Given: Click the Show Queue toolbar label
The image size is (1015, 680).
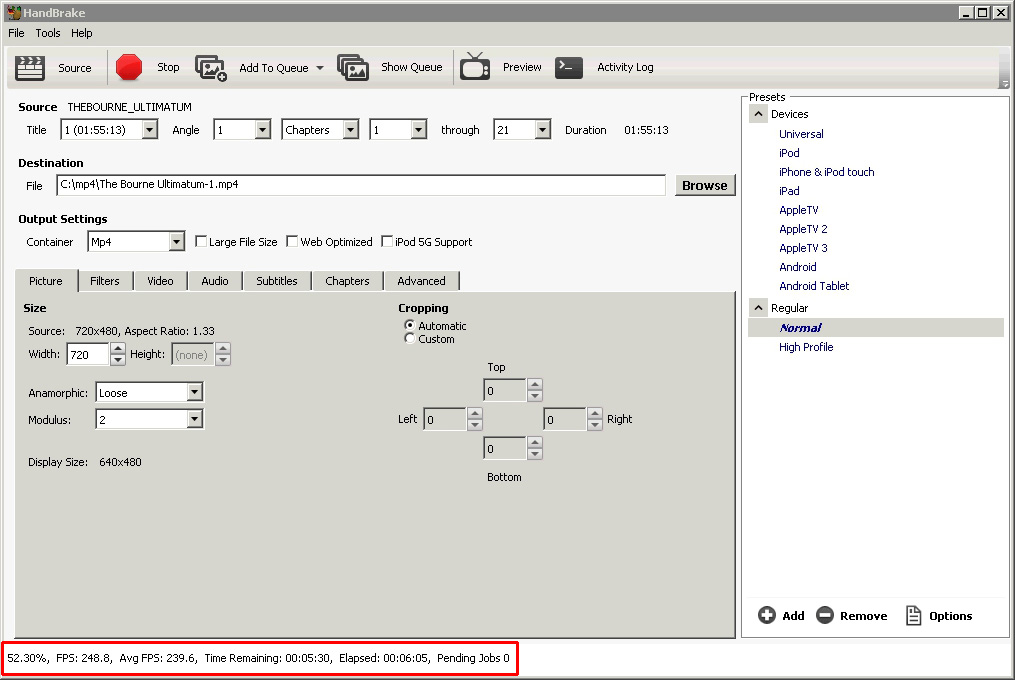Looking at the screenshot, I should pos(412,67).
